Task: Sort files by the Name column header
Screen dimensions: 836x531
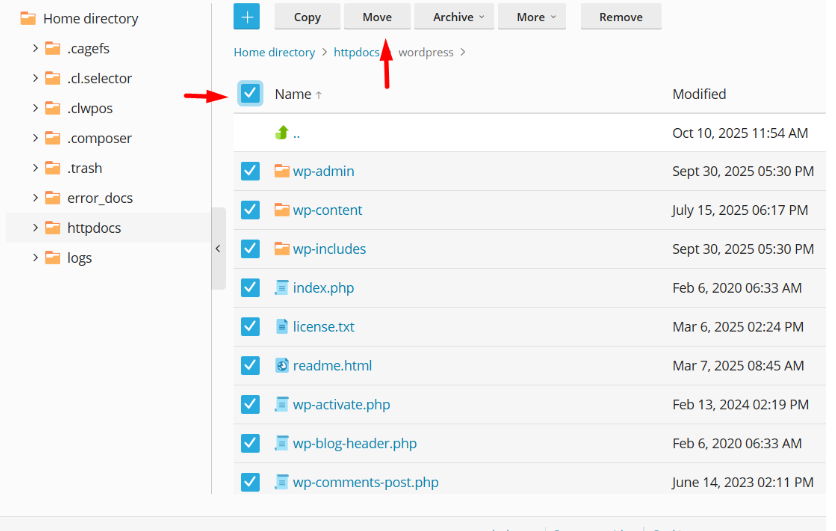Action: point(293,94)
